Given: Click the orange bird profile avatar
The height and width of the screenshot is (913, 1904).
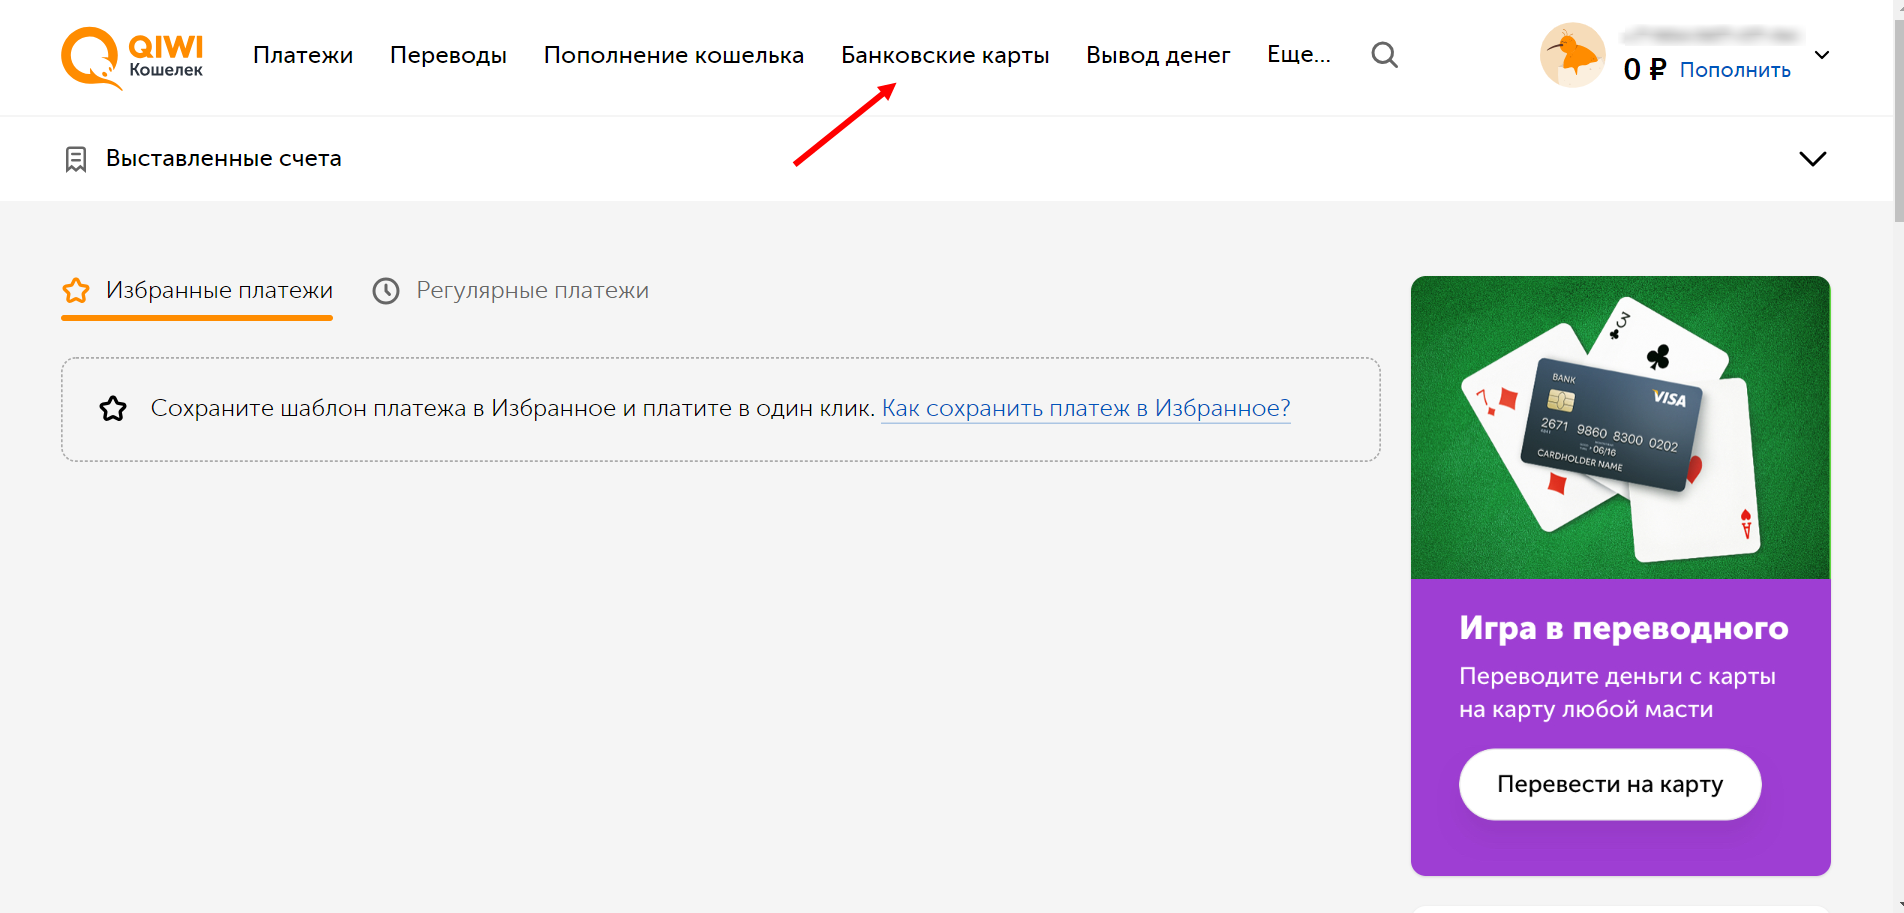Looking at the screenshot, I should point(1572,55).
